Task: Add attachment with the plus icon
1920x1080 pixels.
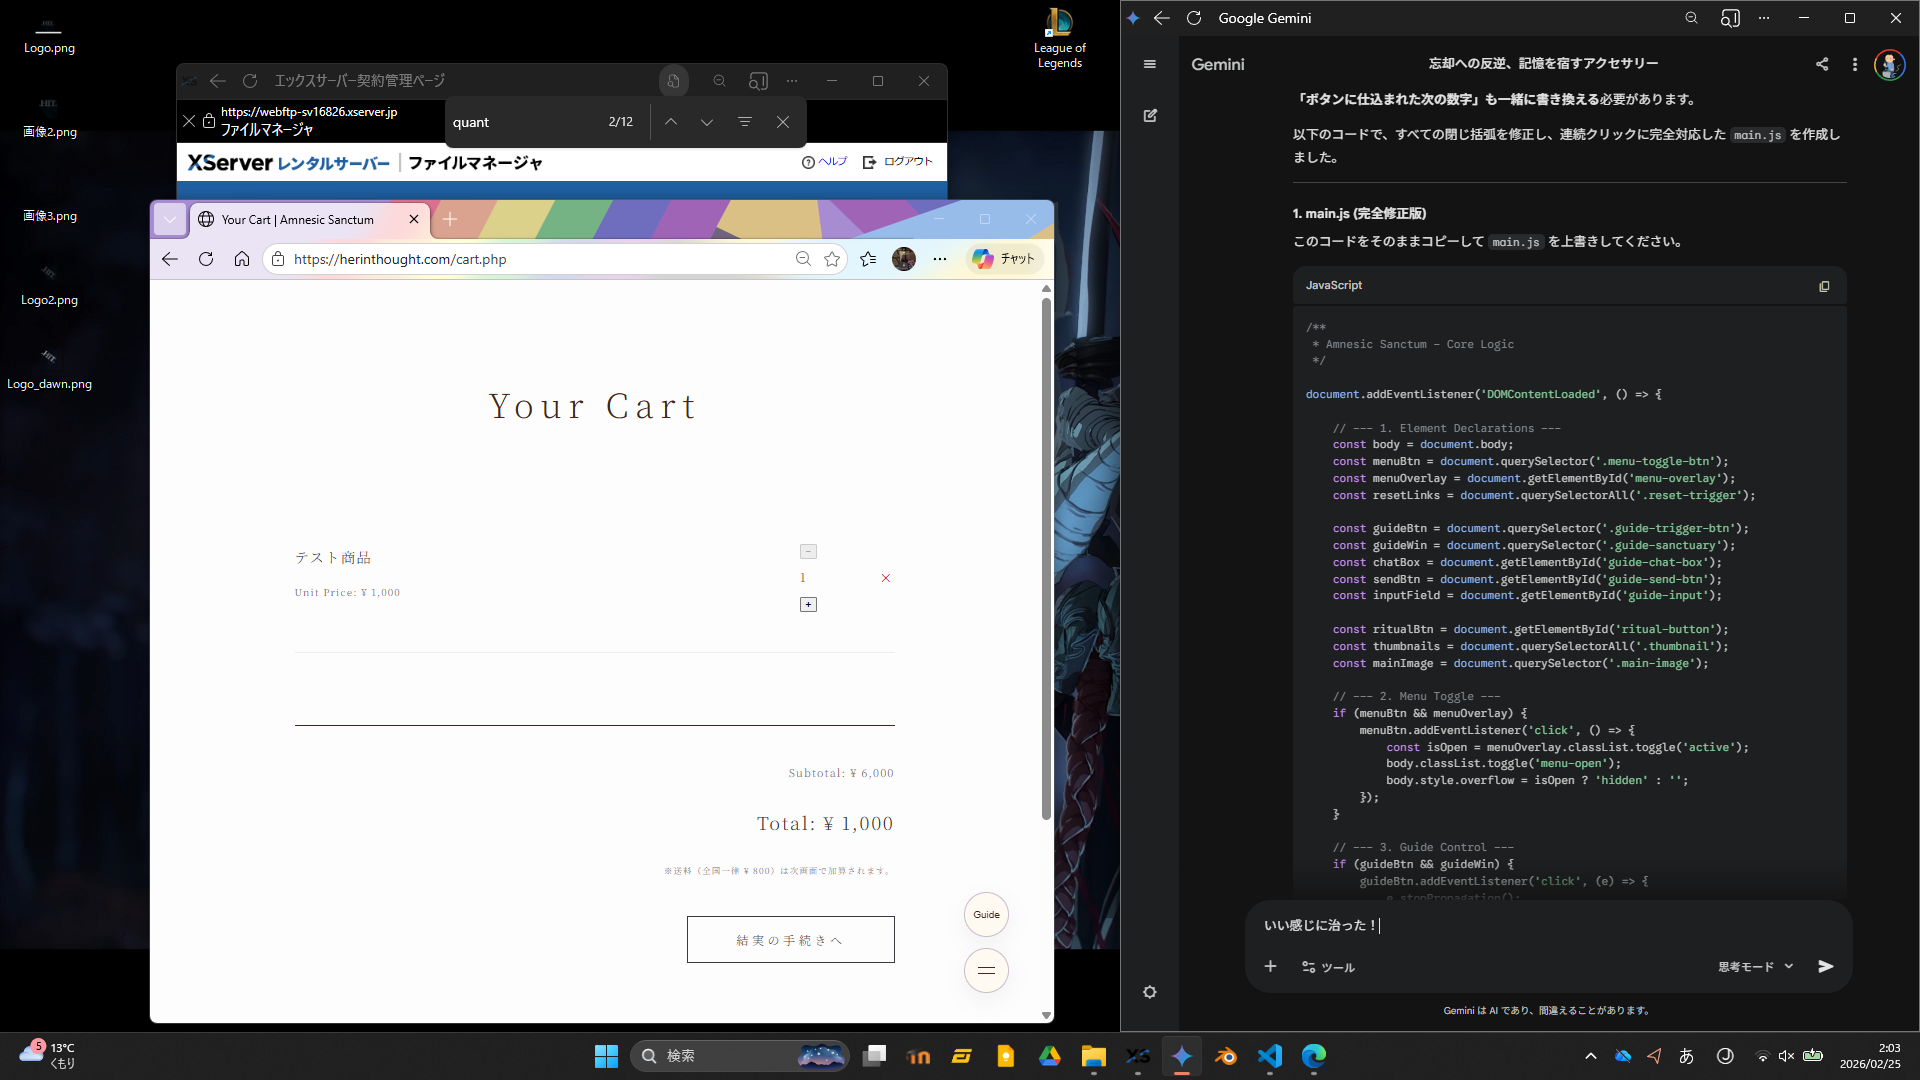Action: coord(1270,966)
